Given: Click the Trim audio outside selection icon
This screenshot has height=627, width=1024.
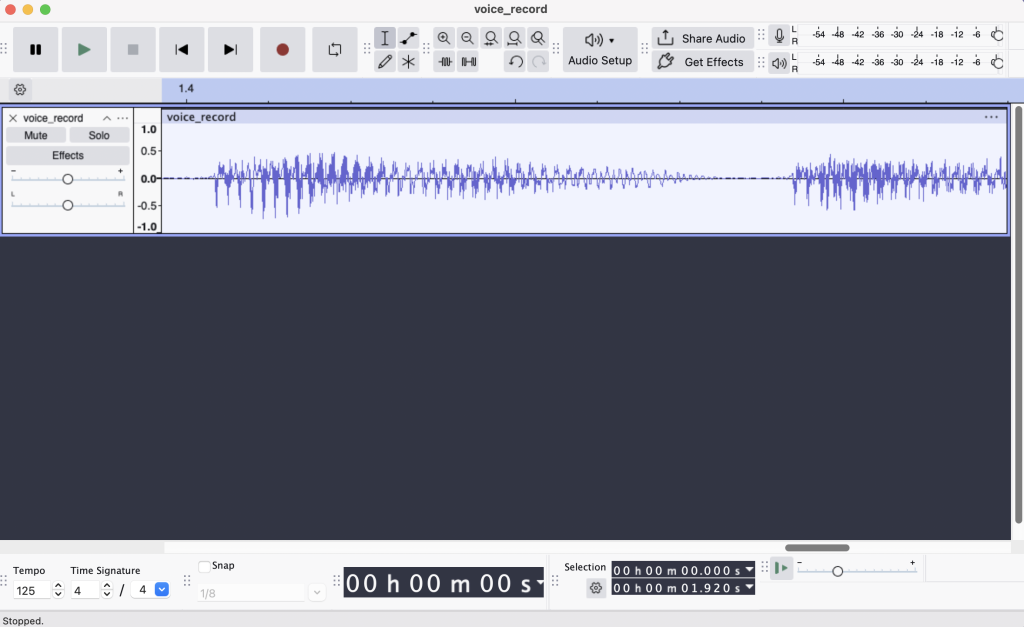Looking at the screenshot, I should [445, 62].
